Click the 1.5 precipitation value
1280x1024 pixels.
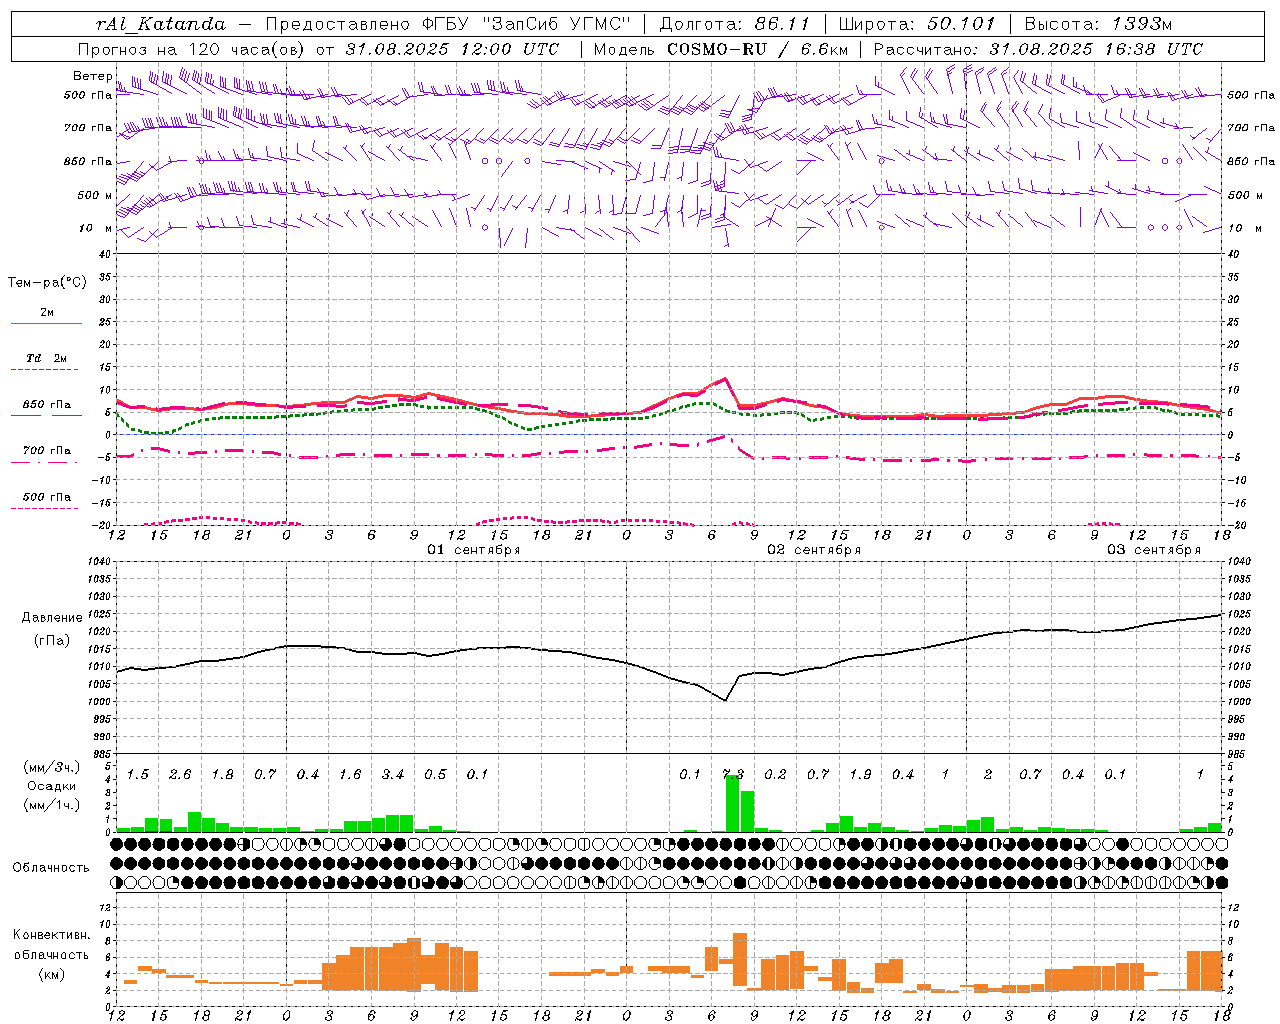coord(138,775)
